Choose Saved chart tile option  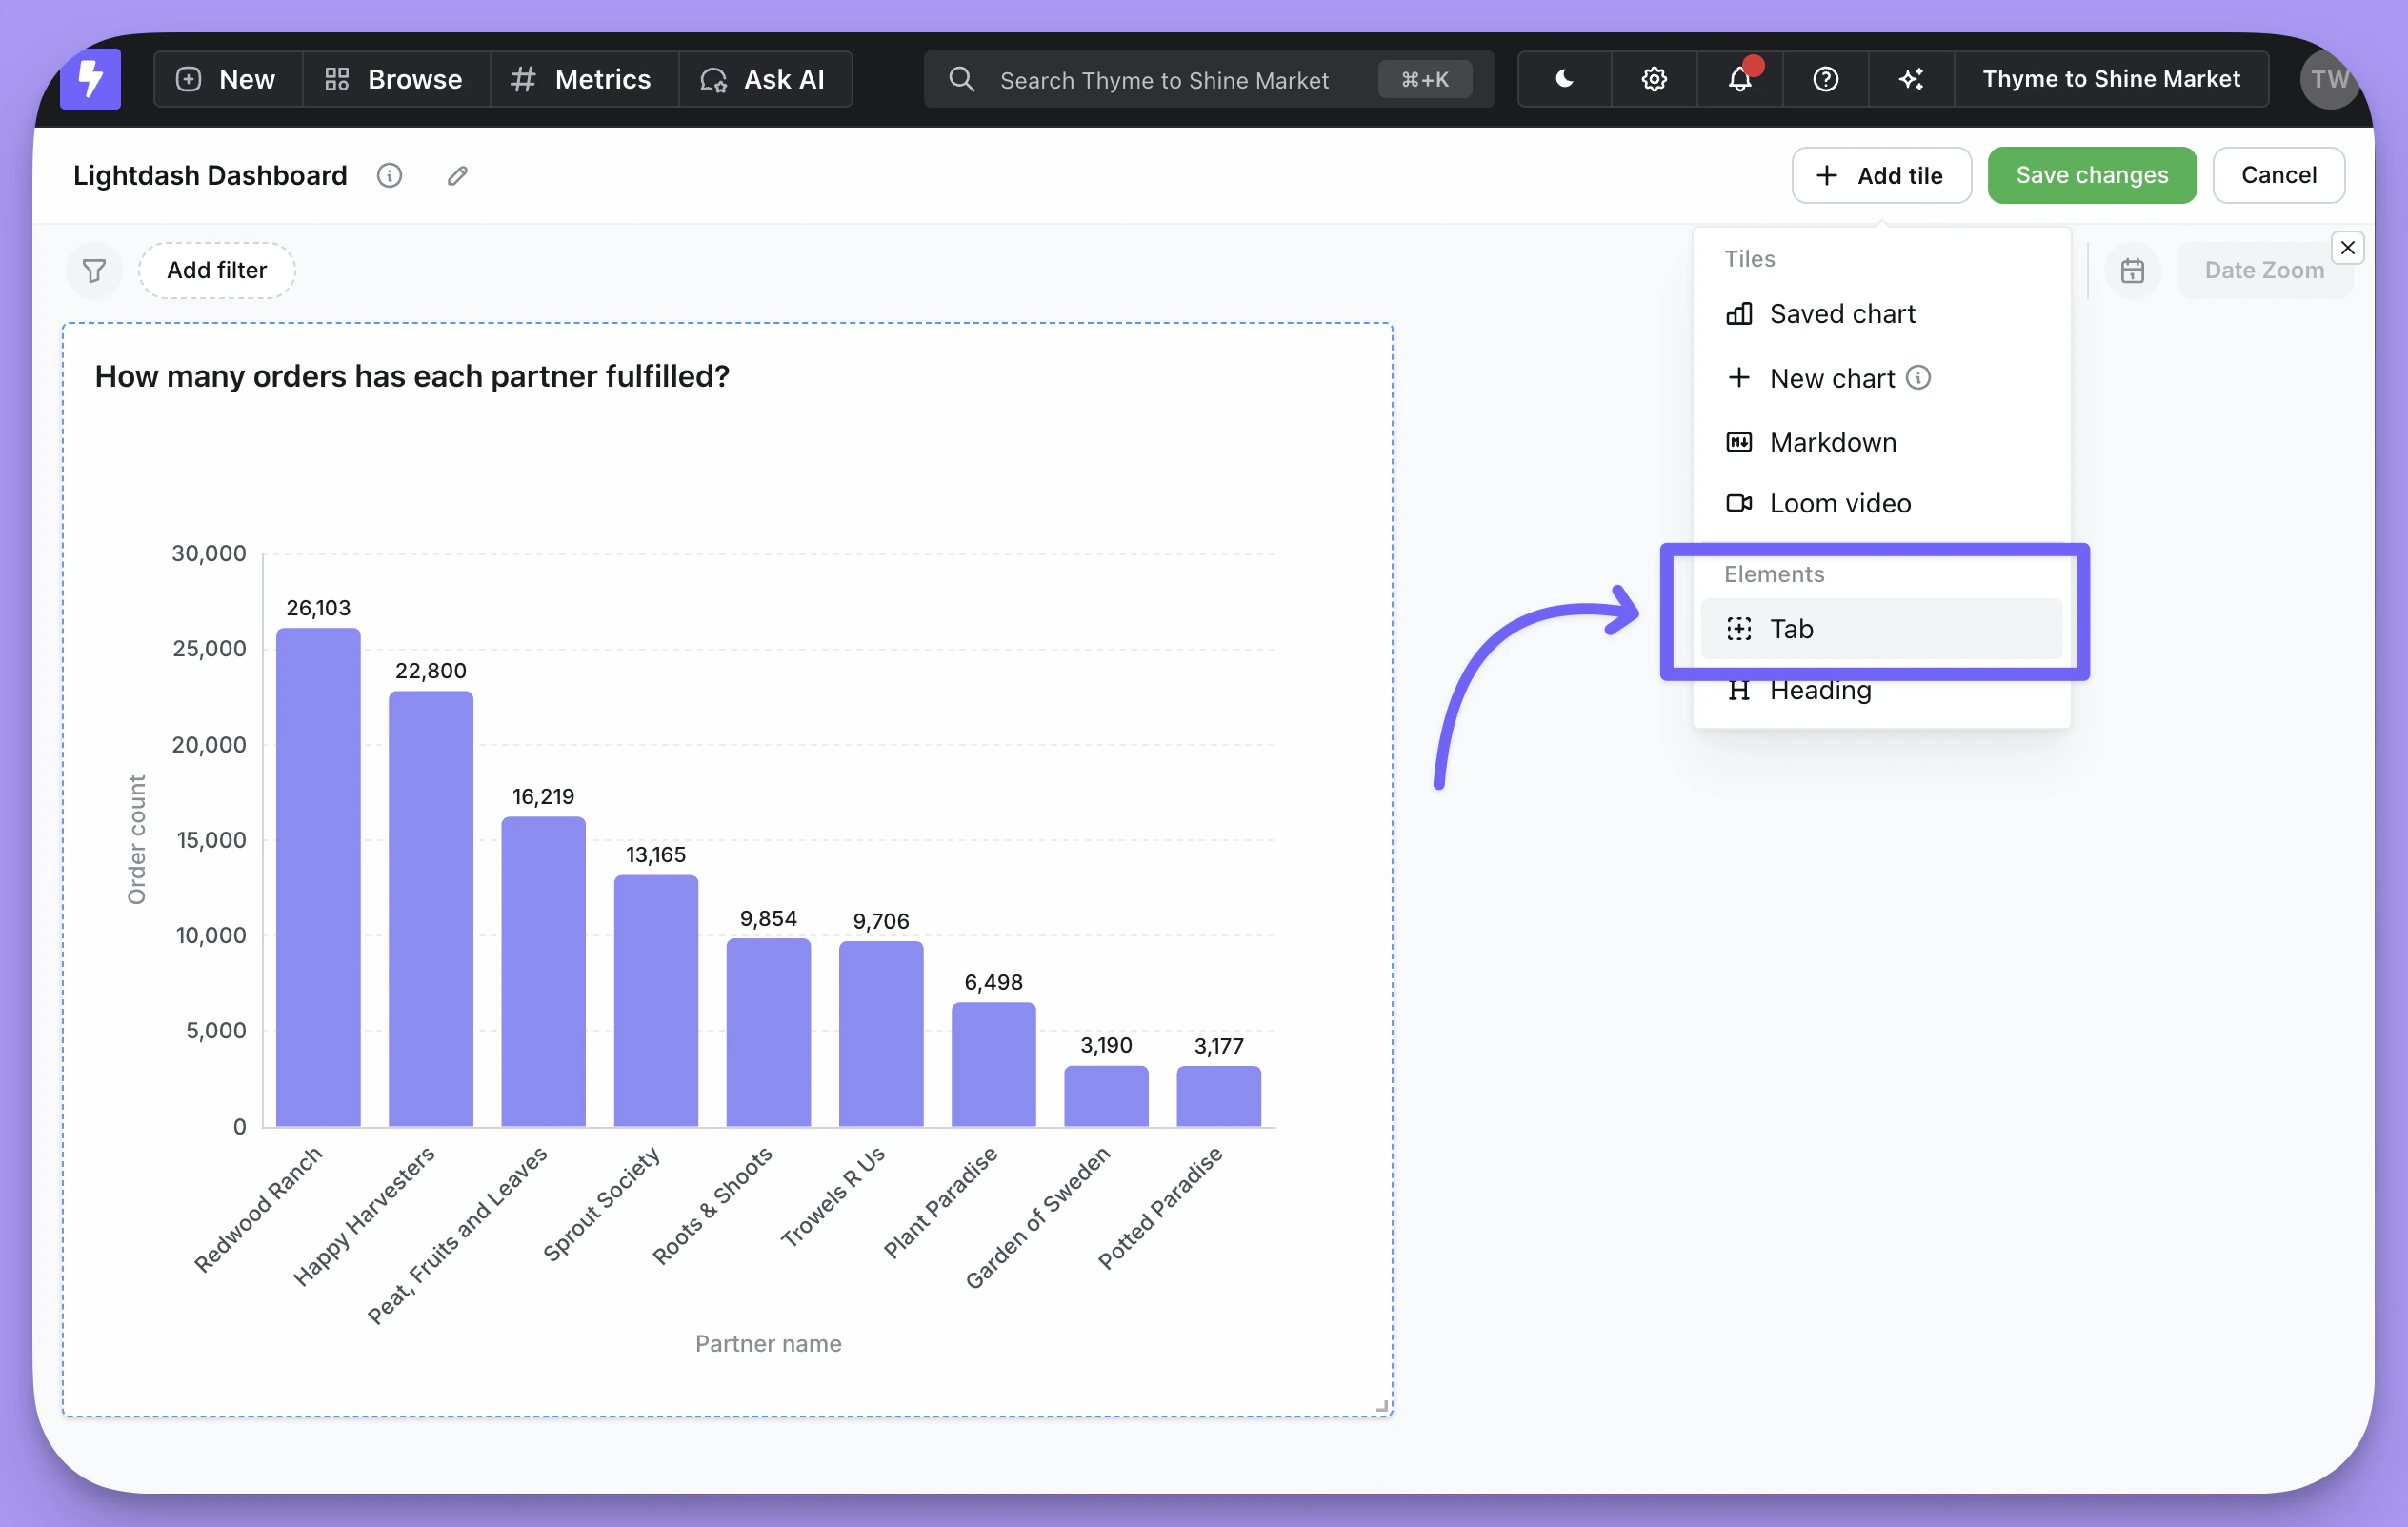coord(1841,314)
